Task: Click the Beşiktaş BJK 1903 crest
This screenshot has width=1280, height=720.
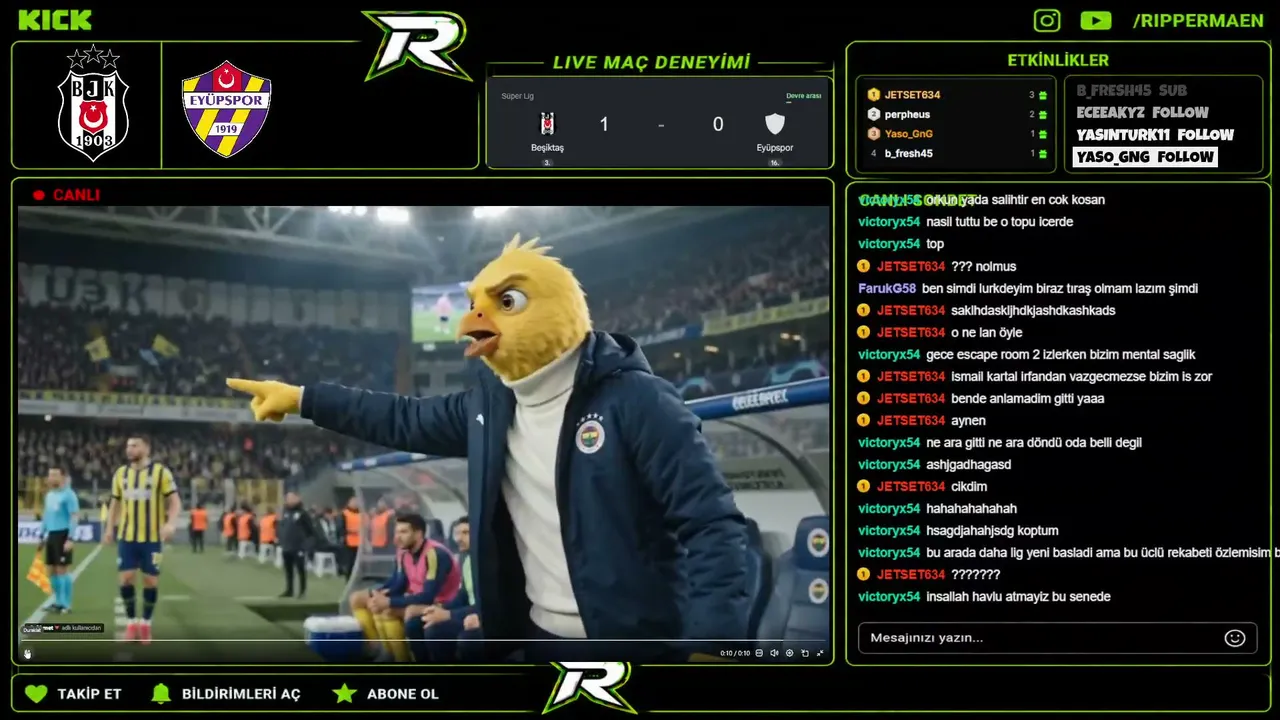Action: [x=92, y=103]
